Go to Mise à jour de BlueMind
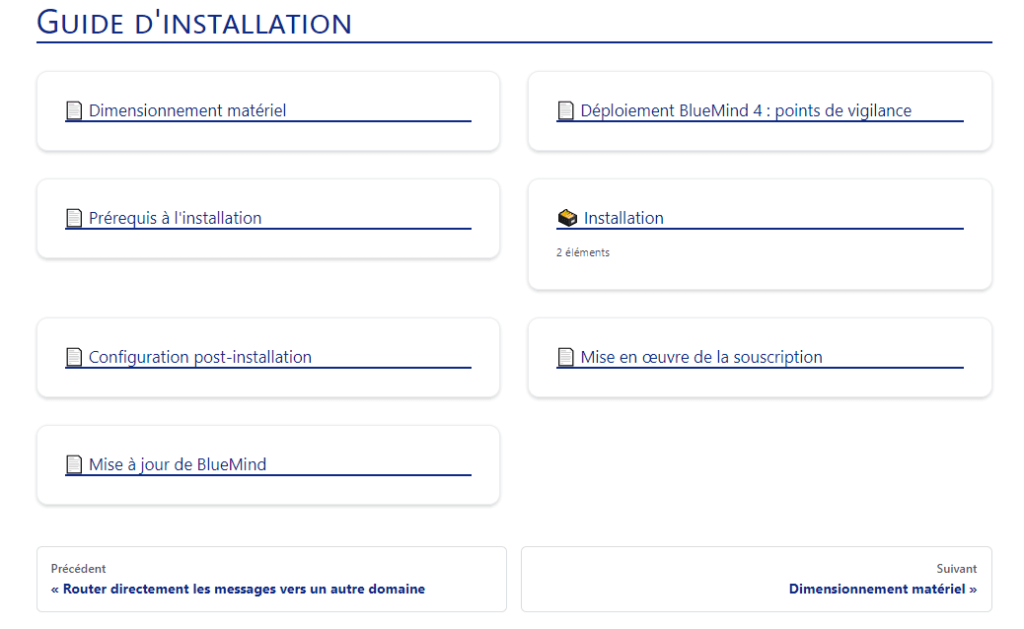 pyautogui.click(x=177, y=464)
